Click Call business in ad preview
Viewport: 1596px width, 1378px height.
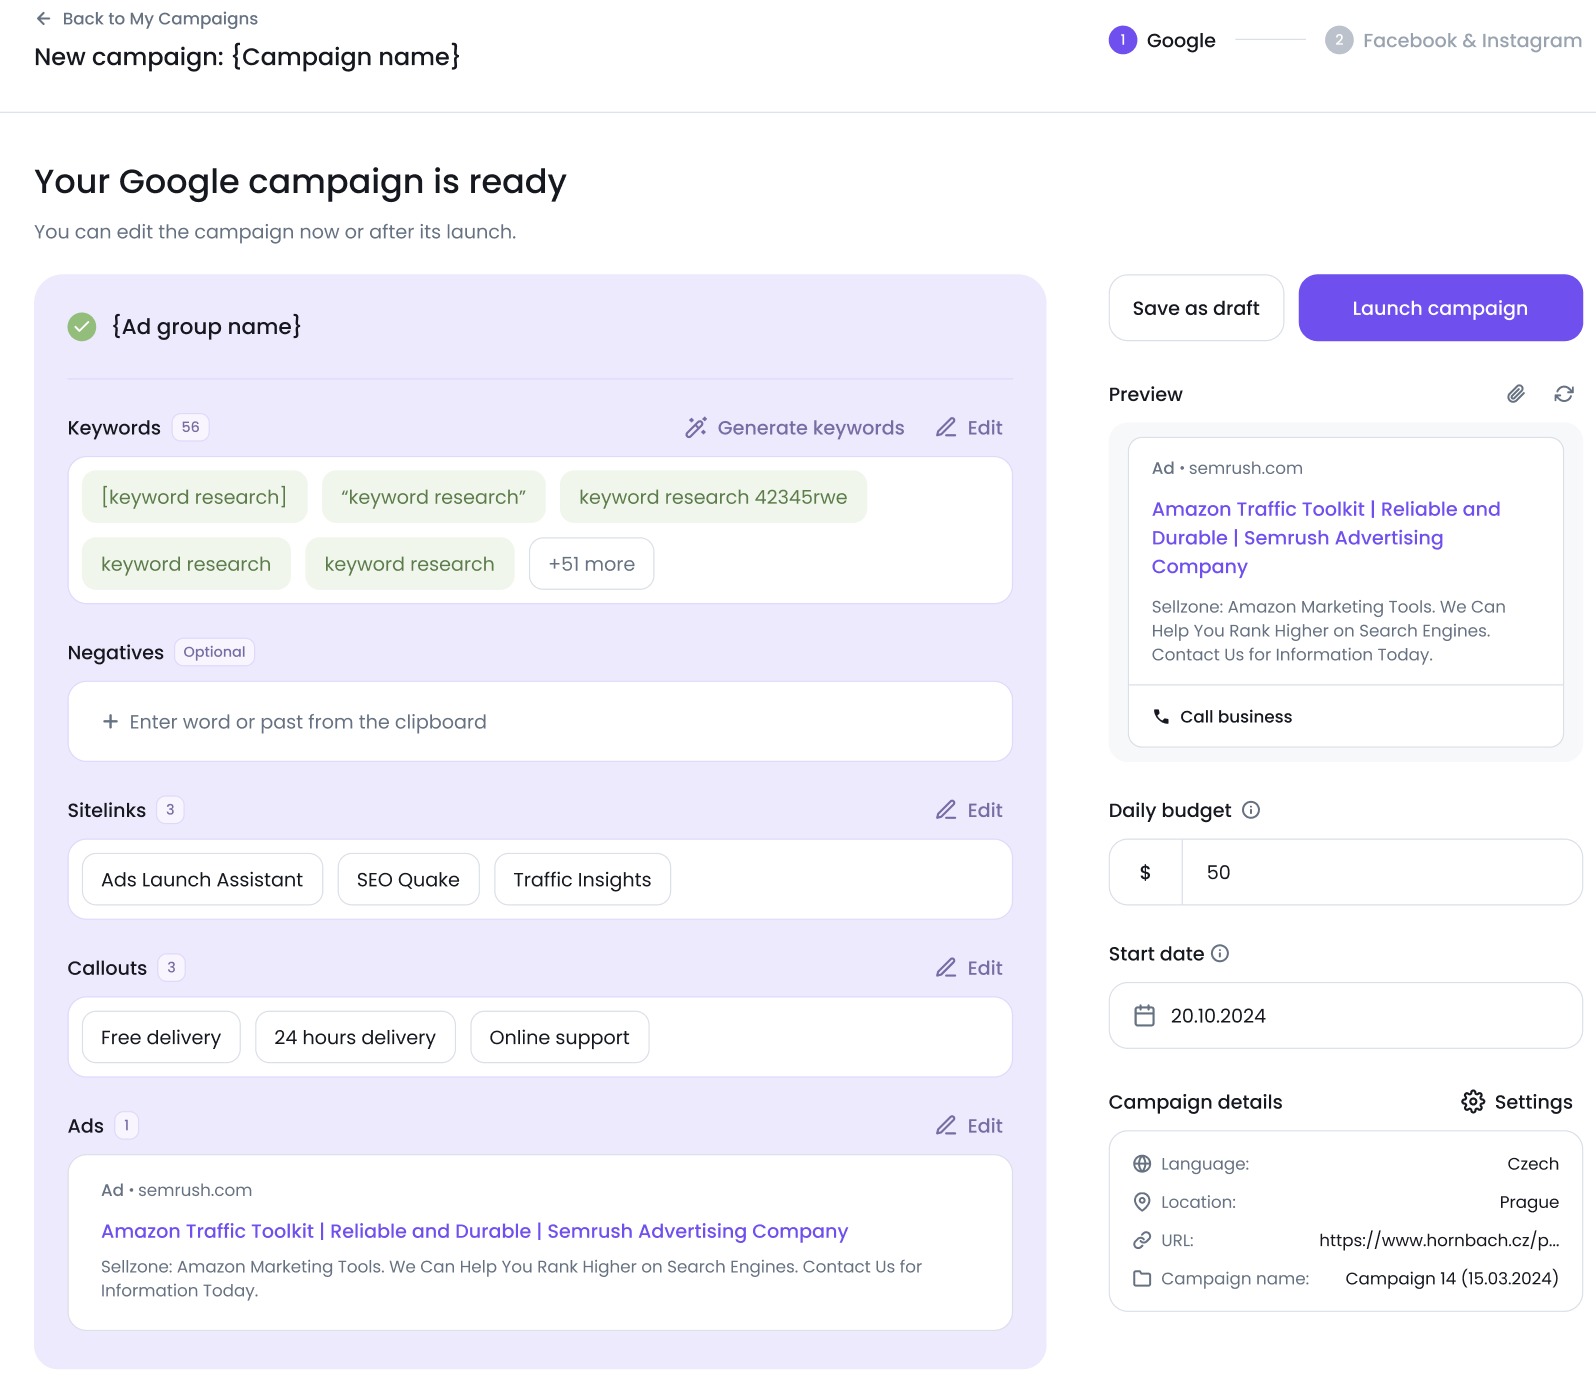(x=1236, y=717)
